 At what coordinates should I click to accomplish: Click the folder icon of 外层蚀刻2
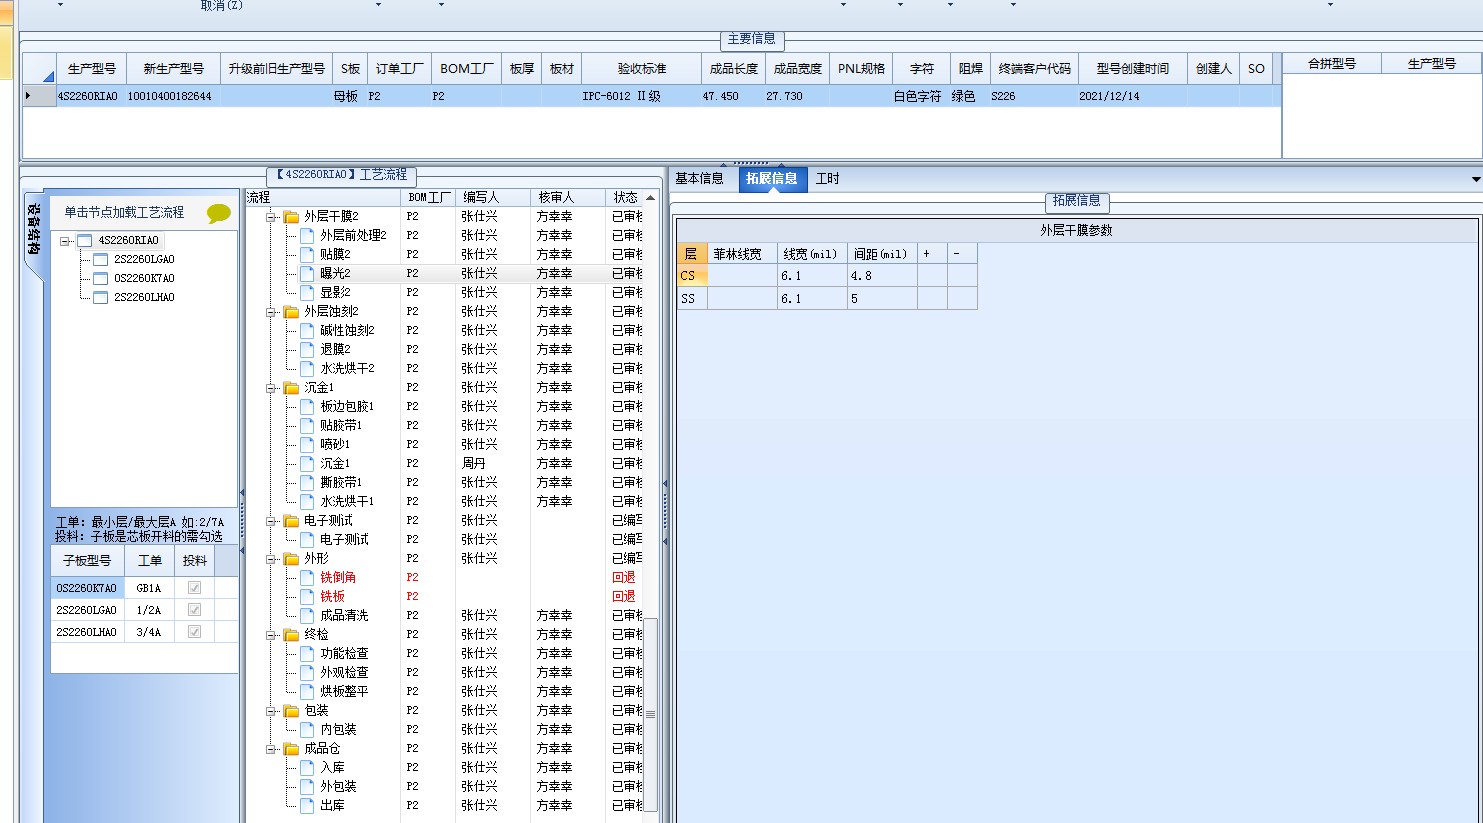point(291,312)
